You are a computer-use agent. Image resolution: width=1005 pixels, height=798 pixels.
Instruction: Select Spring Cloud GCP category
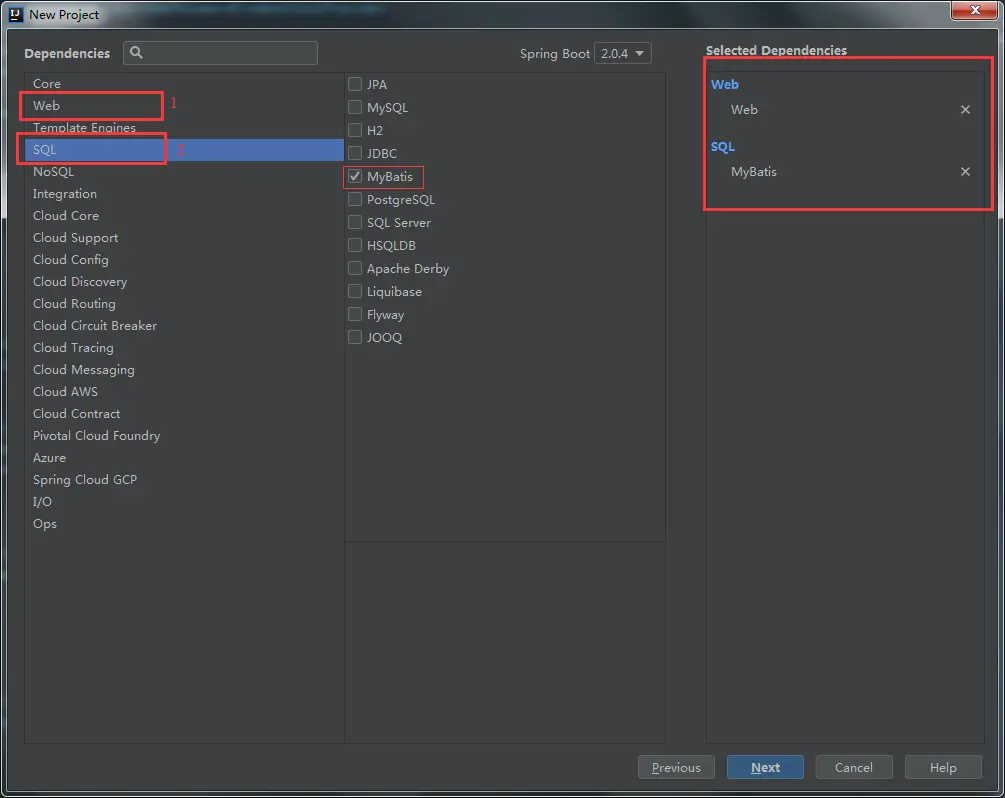[184, 479]
